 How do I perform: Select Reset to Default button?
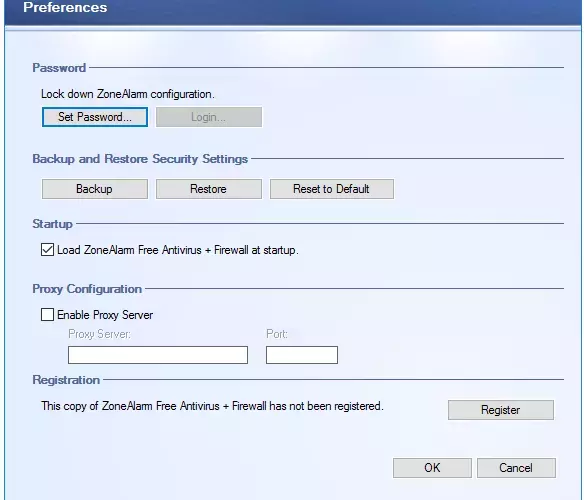click(331, 189)
